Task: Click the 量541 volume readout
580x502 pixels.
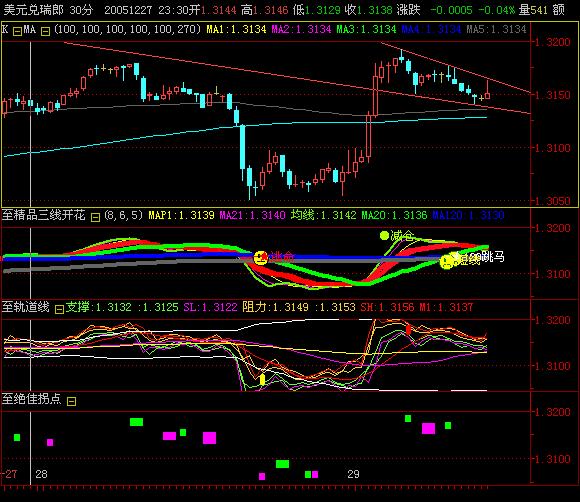Action: tap(533, 10)
